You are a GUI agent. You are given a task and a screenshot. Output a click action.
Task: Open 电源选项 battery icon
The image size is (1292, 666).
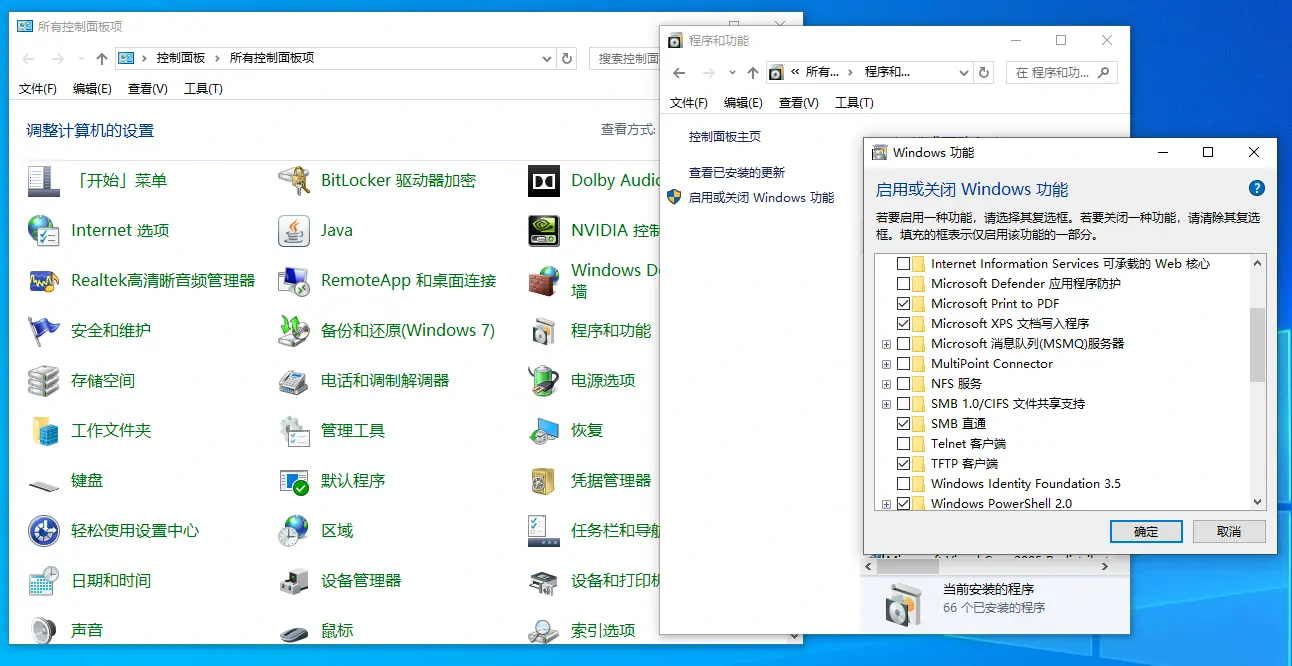[544, 381]
